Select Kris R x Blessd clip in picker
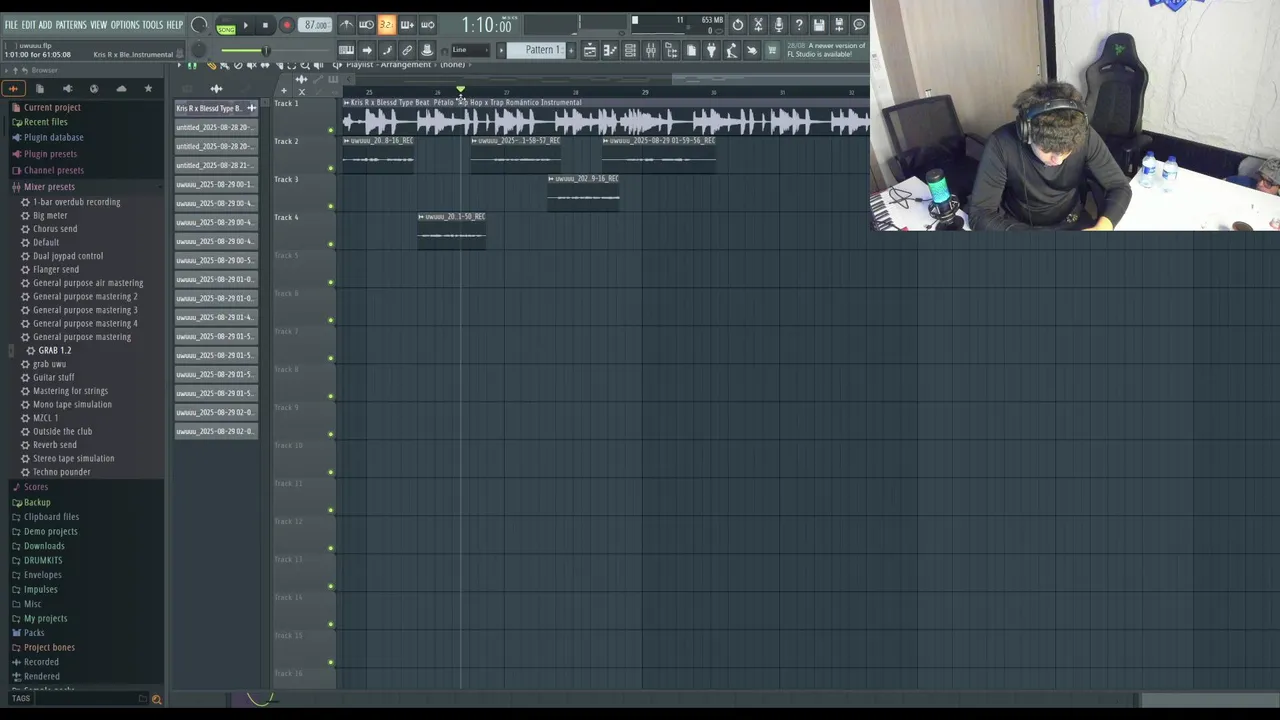This screenshot has width=1280, height=720. (x=216, y=108)
